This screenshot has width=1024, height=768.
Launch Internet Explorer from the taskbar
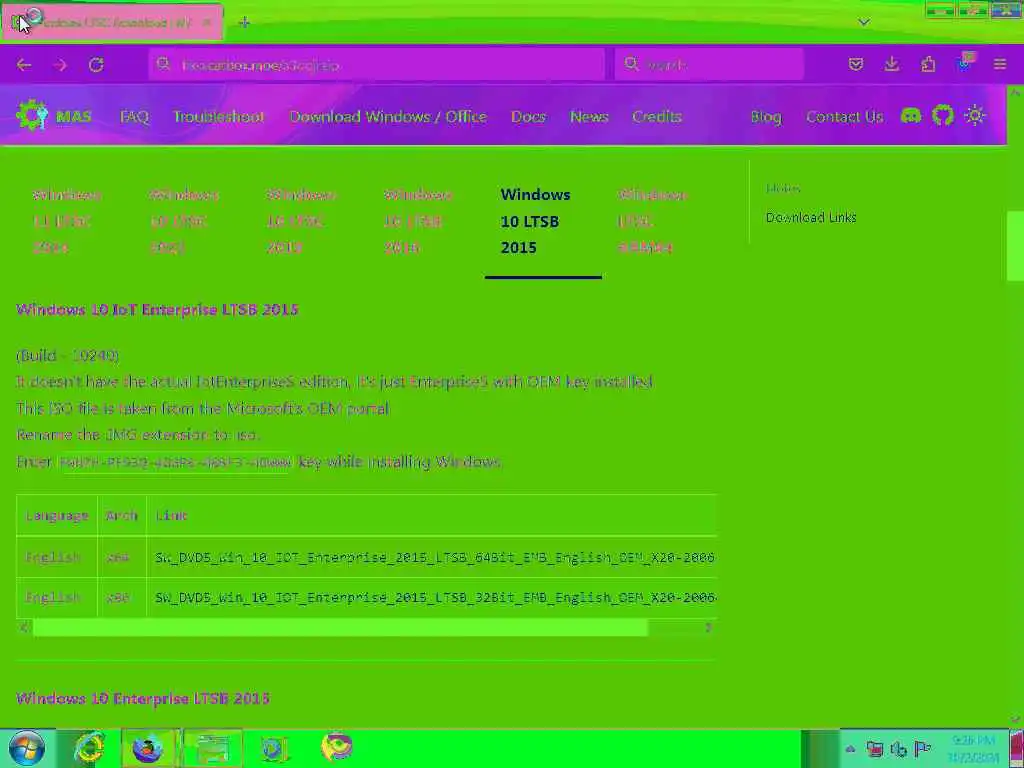pos(89,748)
